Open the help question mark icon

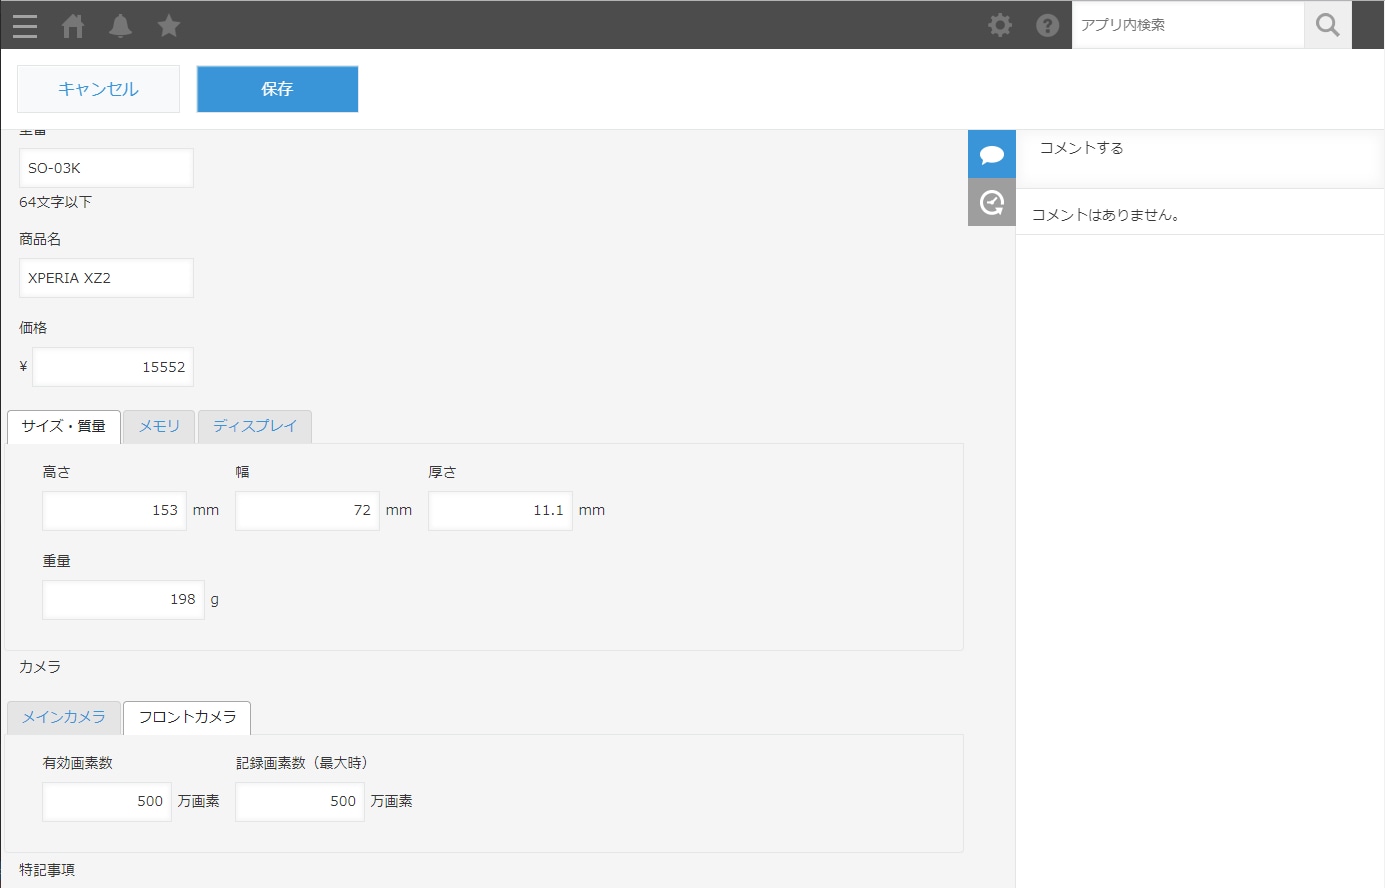point(1047,25)
